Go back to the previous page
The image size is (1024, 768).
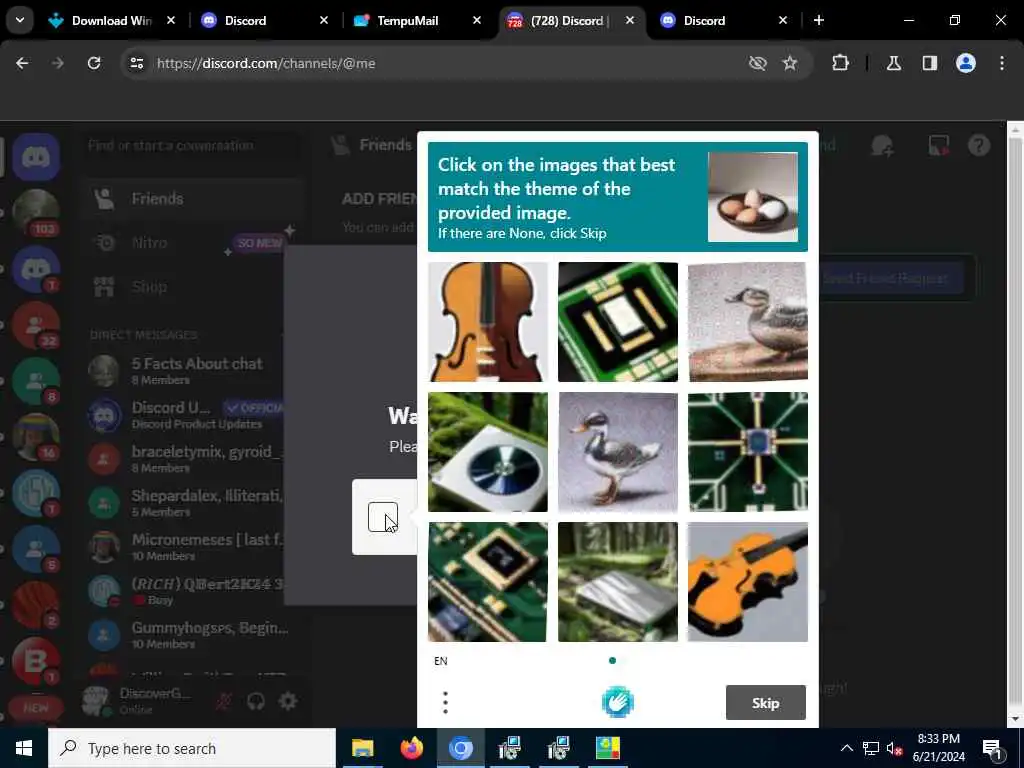tap(22, 63)
